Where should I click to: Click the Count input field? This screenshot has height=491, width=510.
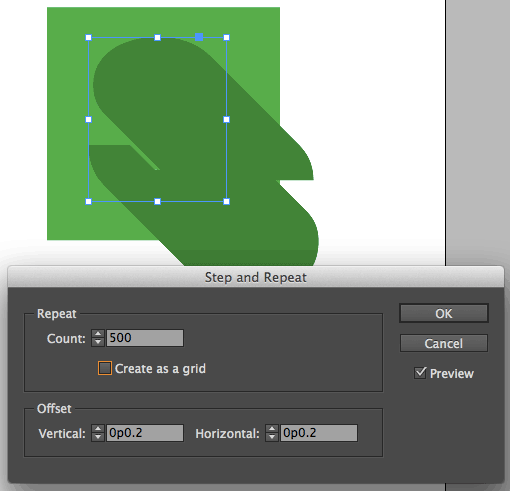[145, 338]
